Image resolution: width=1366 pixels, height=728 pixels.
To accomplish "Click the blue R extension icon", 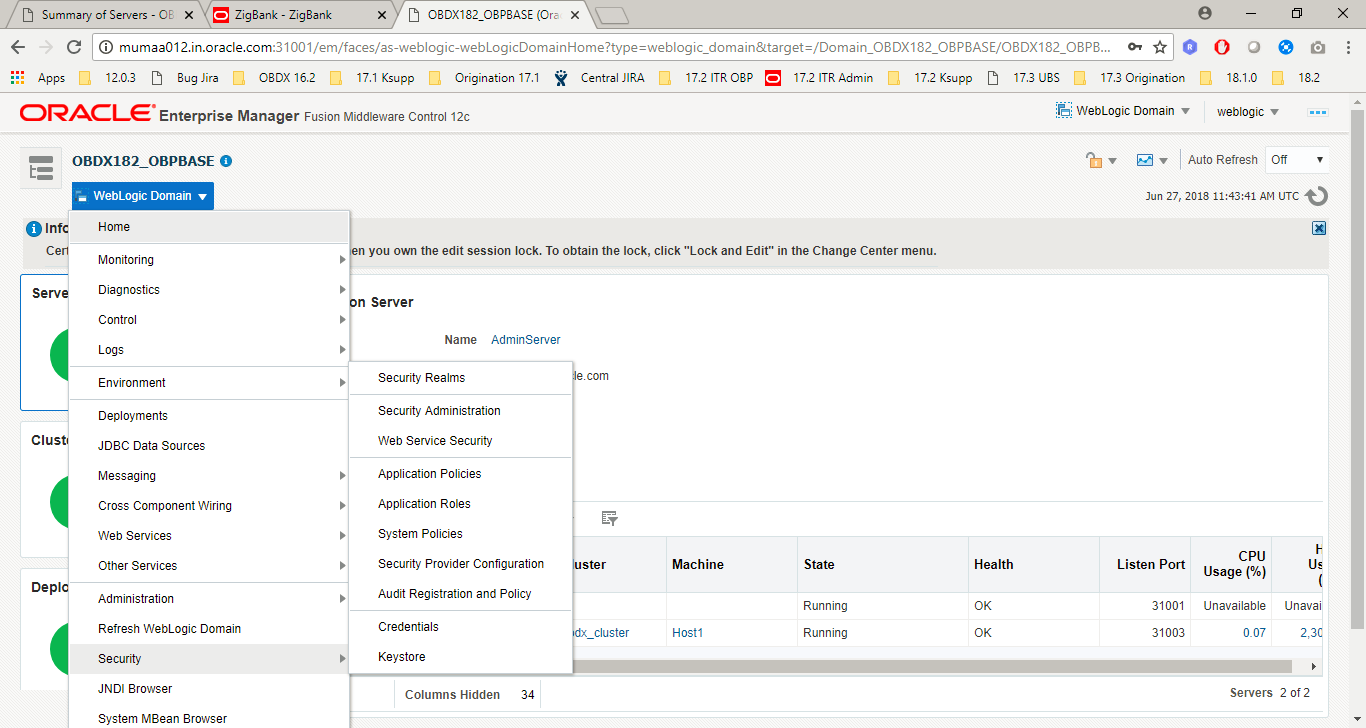I will pos(1190,47).
